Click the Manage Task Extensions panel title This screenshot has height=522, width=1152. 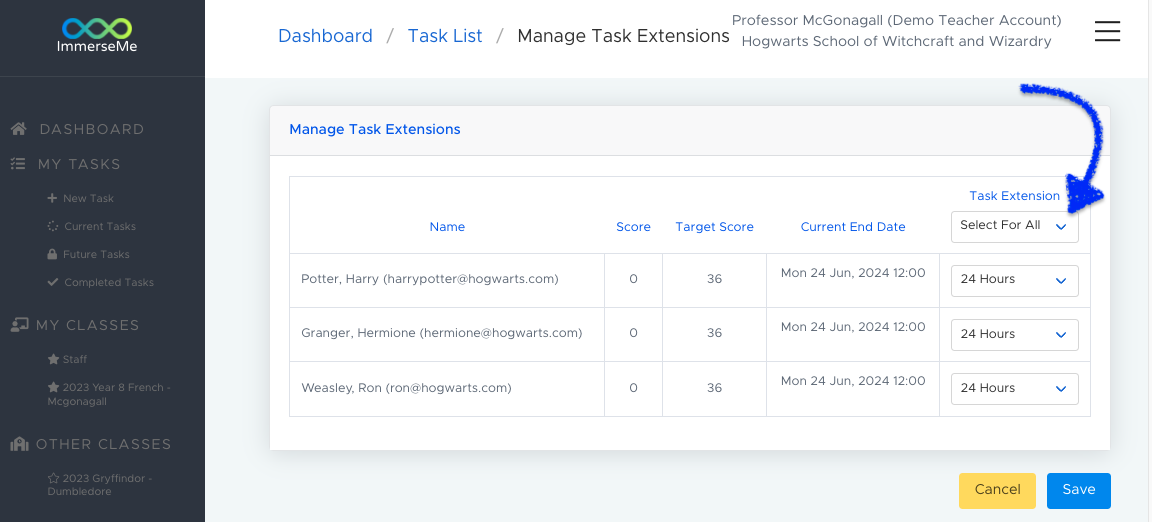(x=375, y=129)
